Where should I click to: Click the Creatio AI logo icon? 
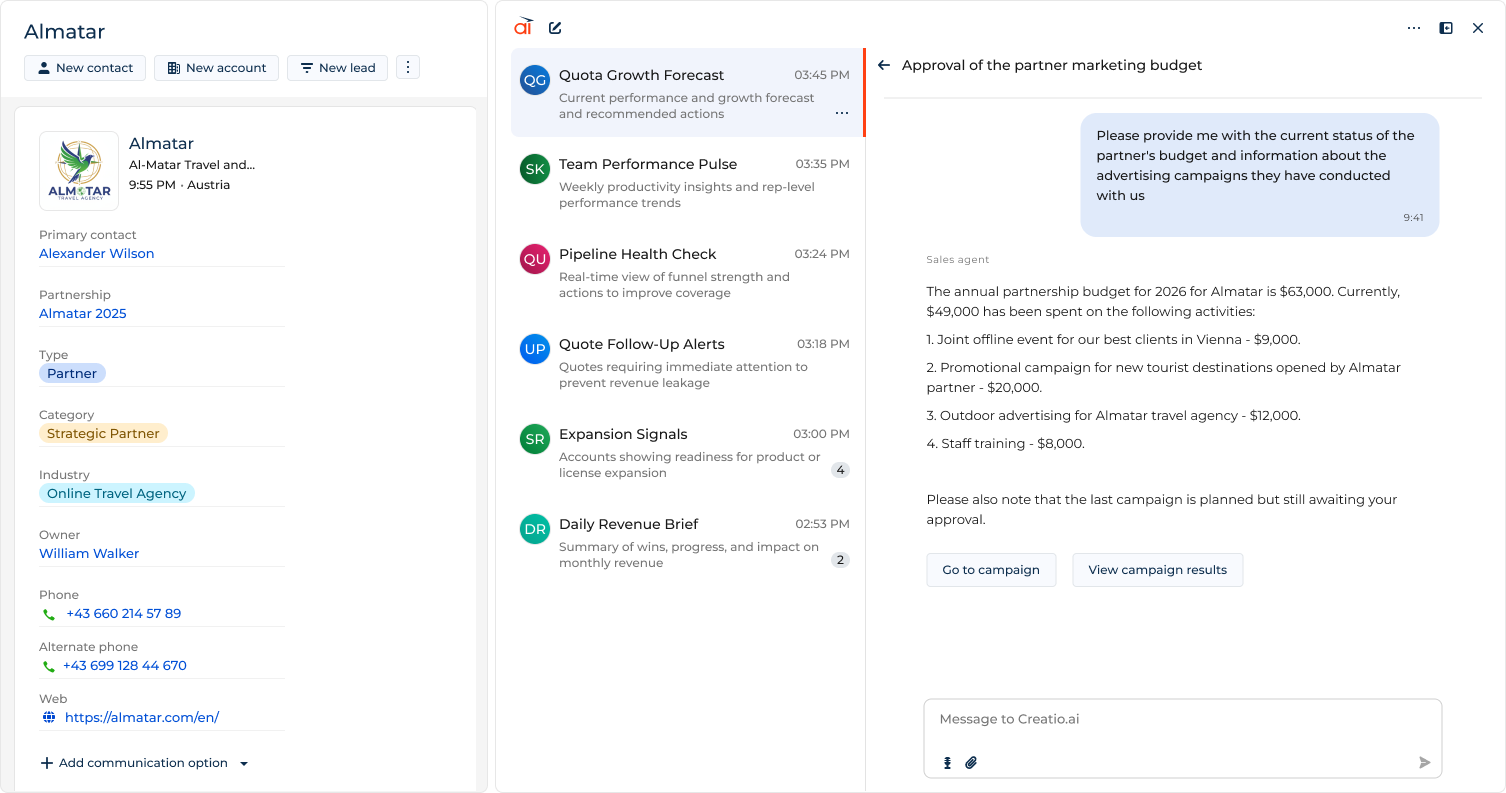click(x=523, y=27)
